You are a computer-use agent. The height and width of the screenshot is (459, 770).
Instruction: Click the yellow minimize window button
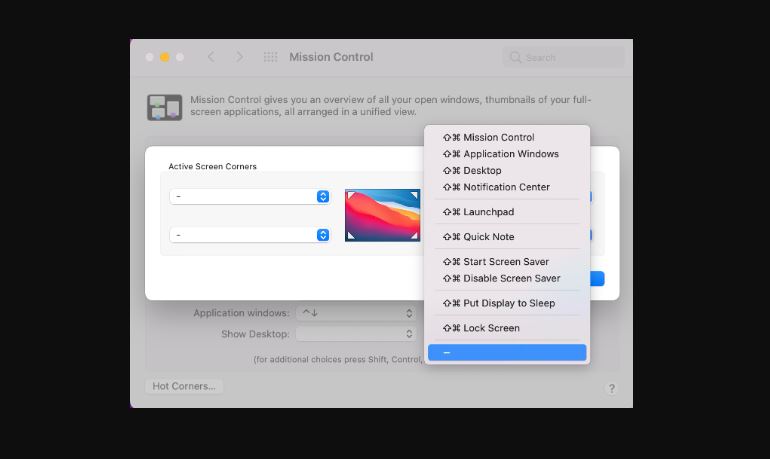point(165,57)
